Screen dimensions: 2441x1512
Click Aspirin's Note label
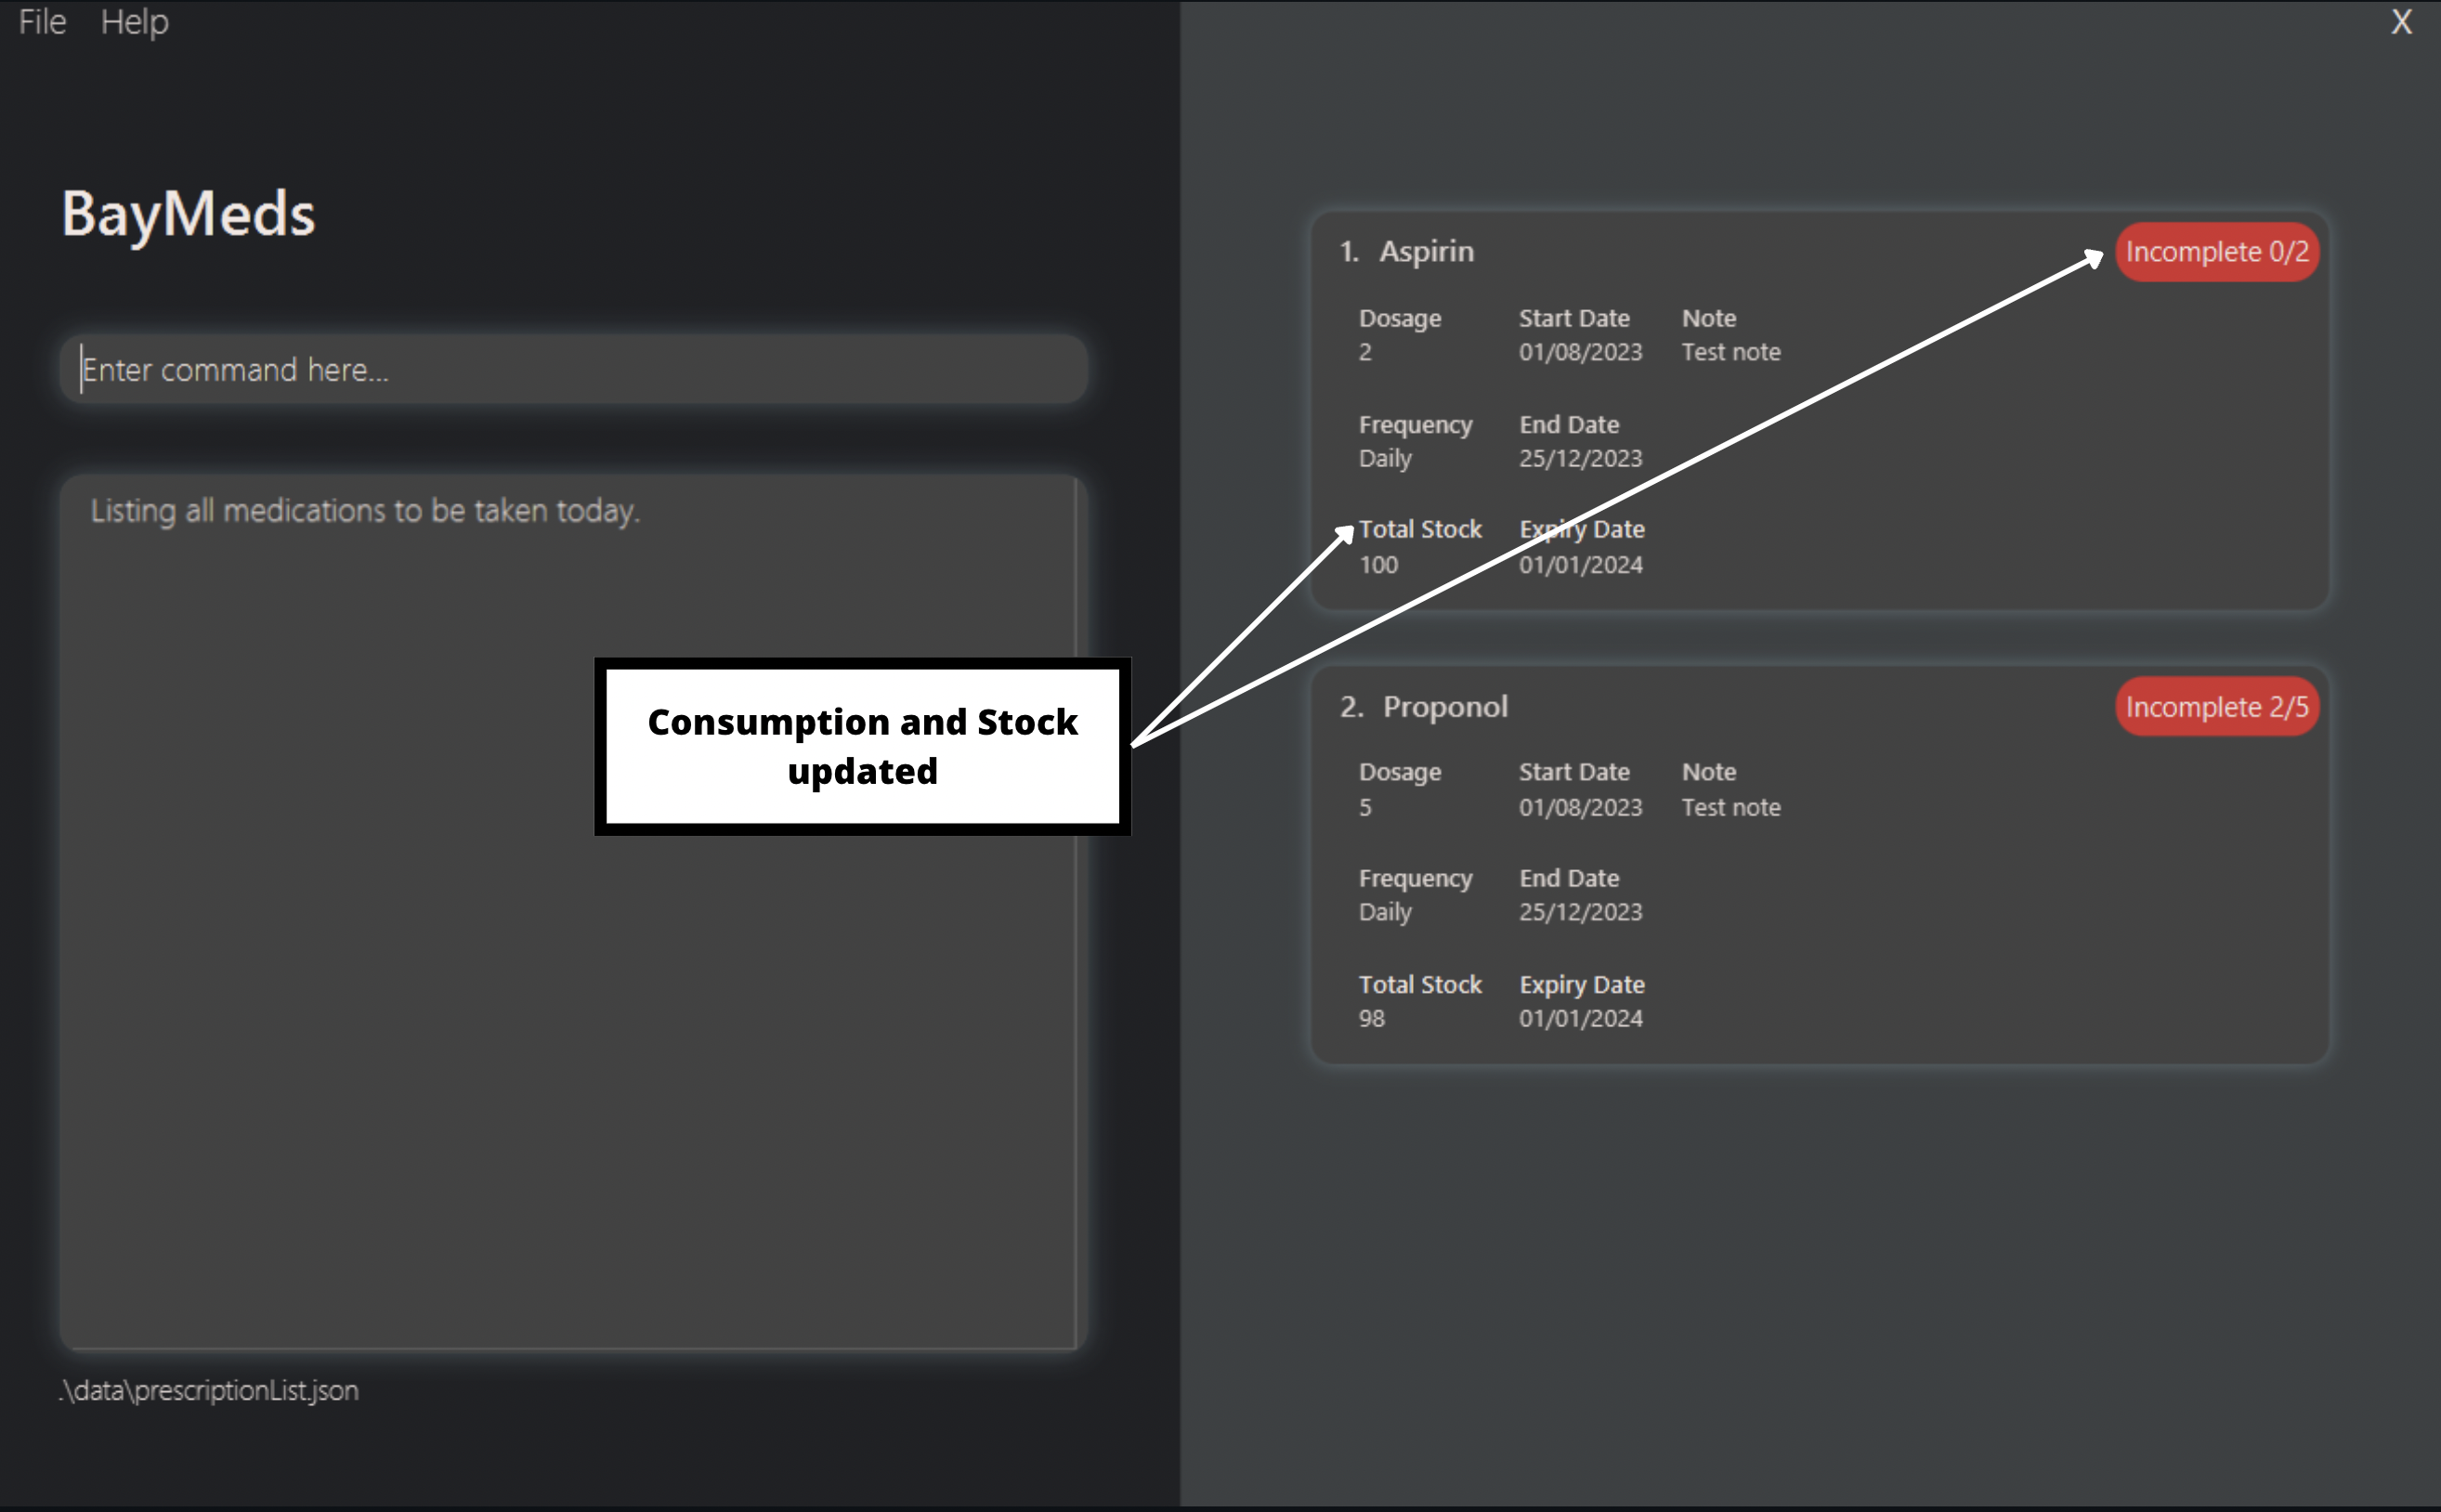point(1709,318)
